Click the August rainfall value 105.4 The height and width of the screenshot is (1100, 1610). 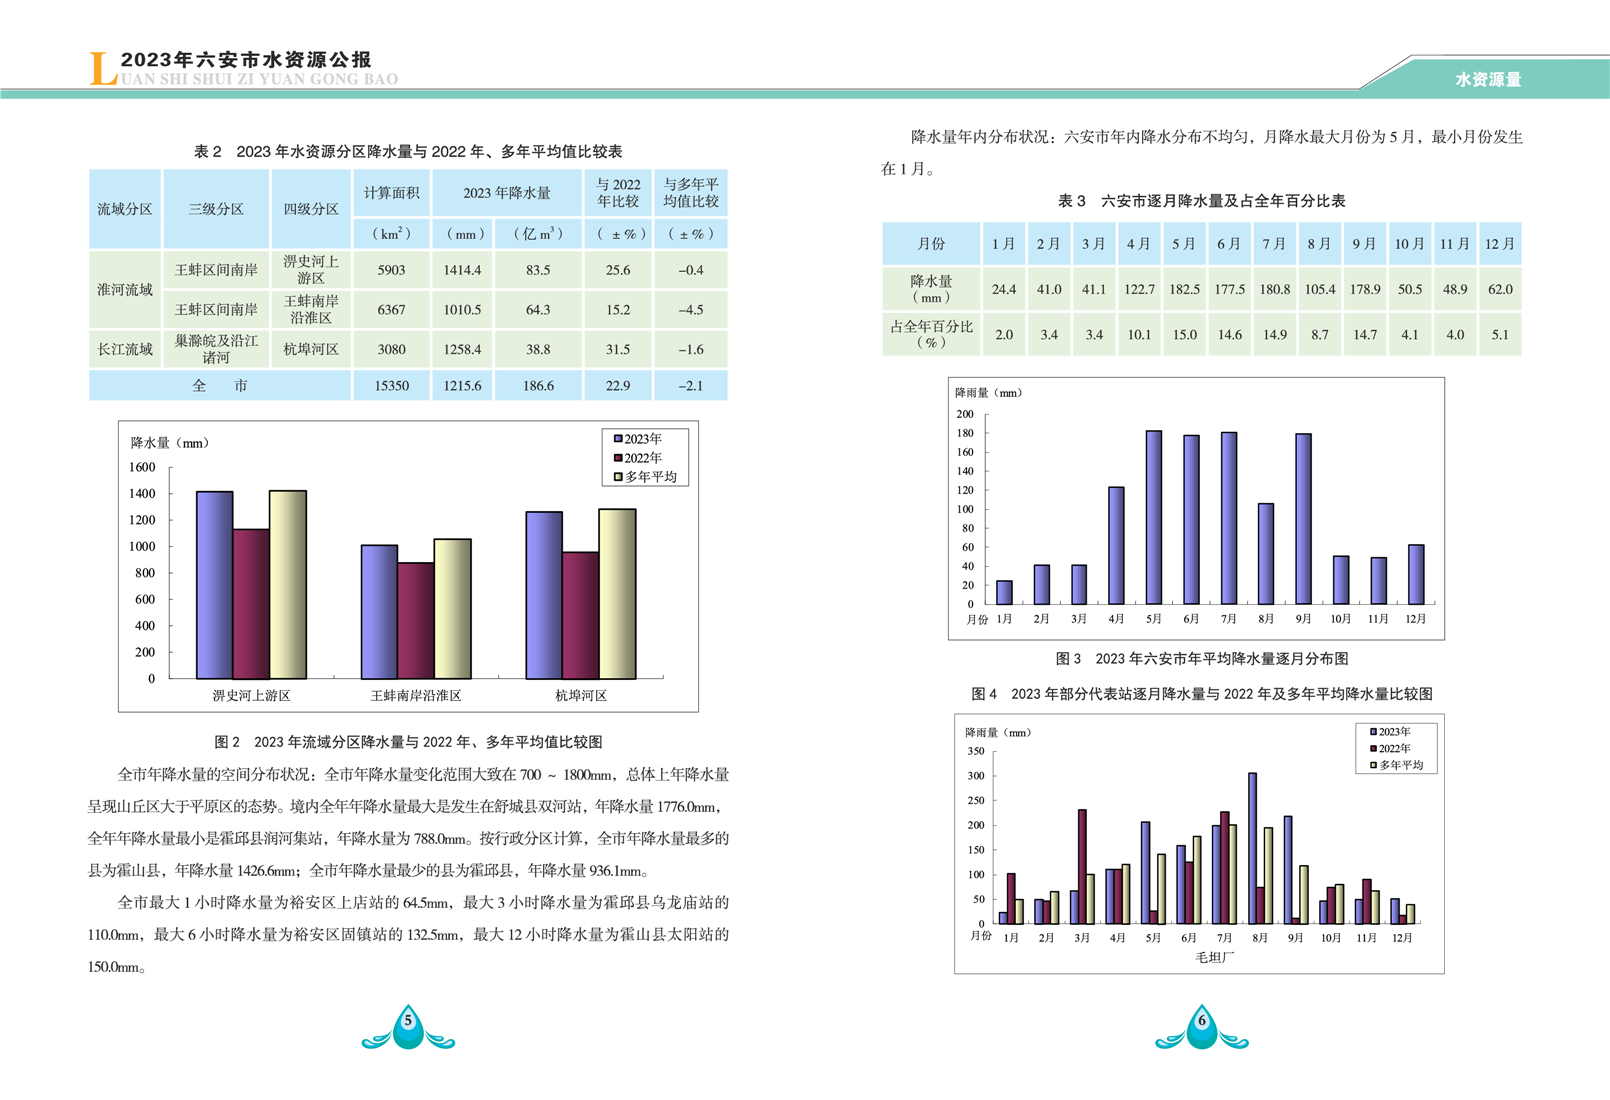(1320, 289)
